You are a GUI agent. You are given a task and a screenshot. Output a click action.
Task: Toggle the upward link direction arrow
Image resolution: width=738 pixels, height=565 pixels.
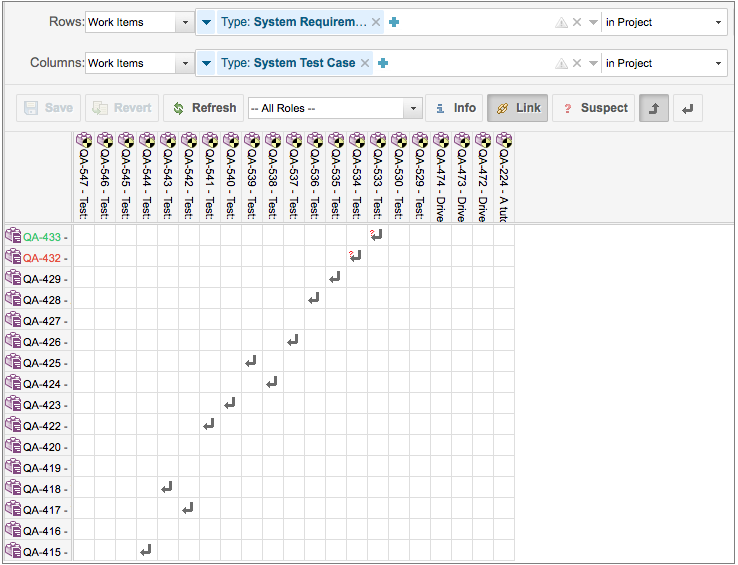tap(654, 108)
